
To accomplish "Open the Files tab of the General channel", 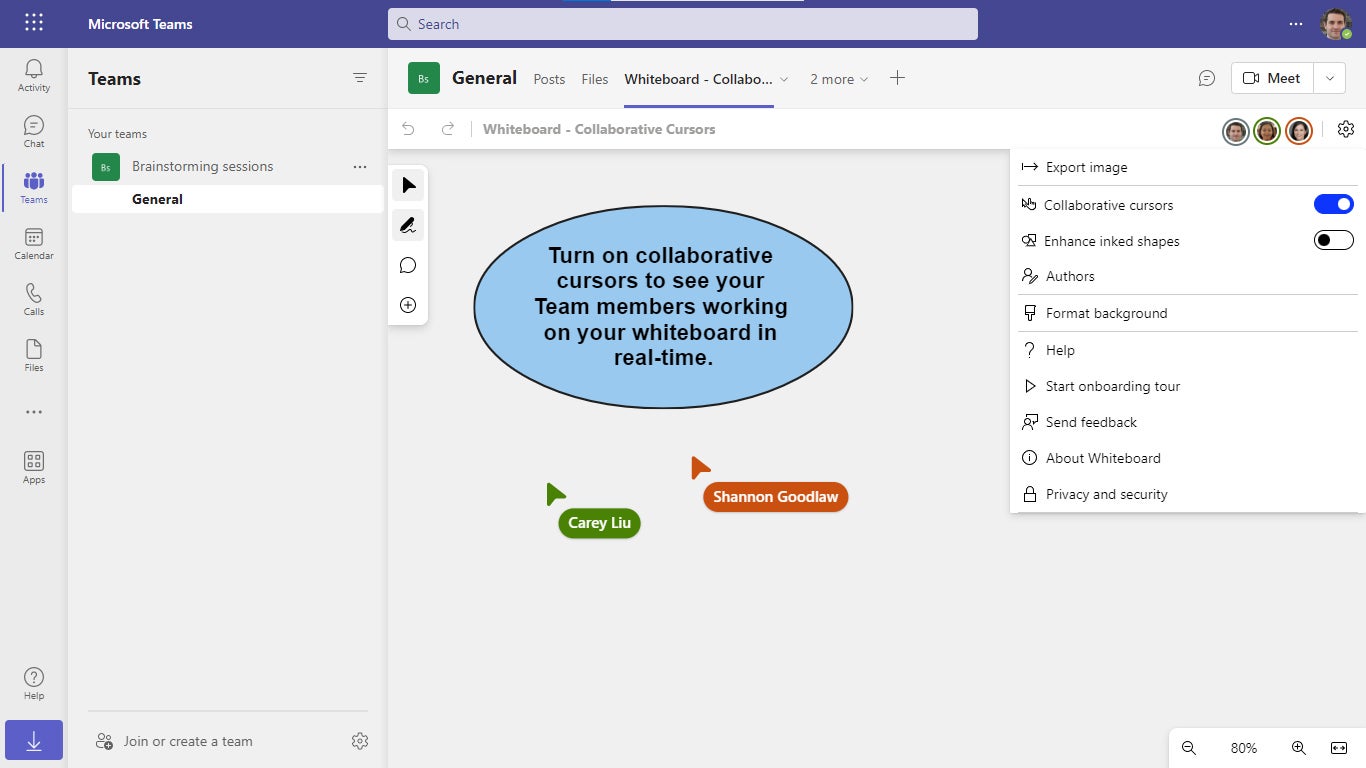I will 595,79.
